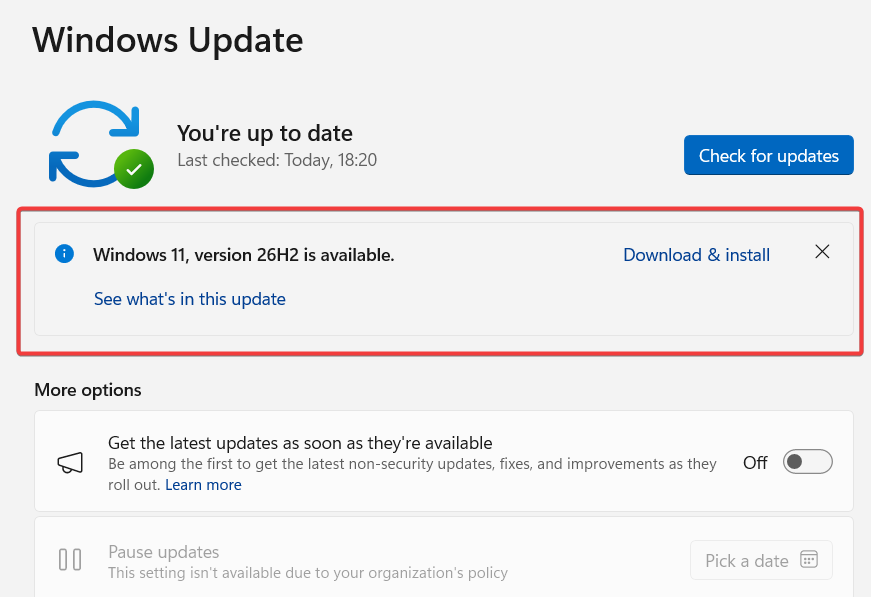871x597 pixels.
Task: Click Last checked: Today, 18:20 text
Action: 277,160
